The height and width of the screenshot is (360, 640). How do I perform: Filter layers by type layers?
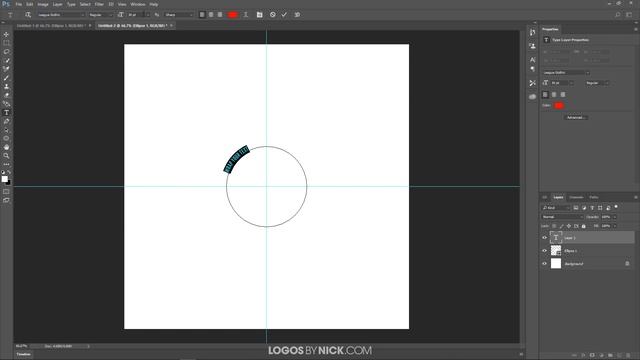click(x=592, y=208)
